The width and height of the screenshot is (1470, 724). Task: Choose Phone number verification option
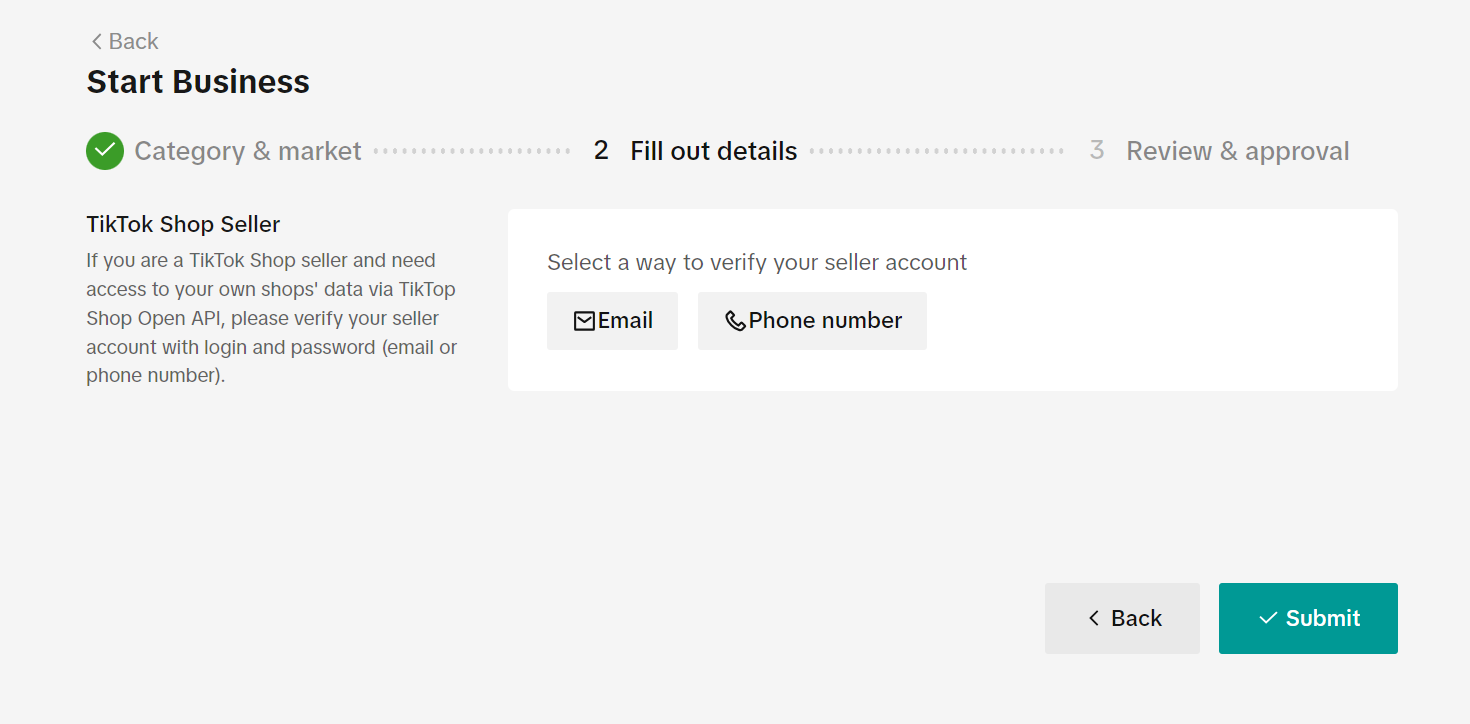click(x=812, y=321)
